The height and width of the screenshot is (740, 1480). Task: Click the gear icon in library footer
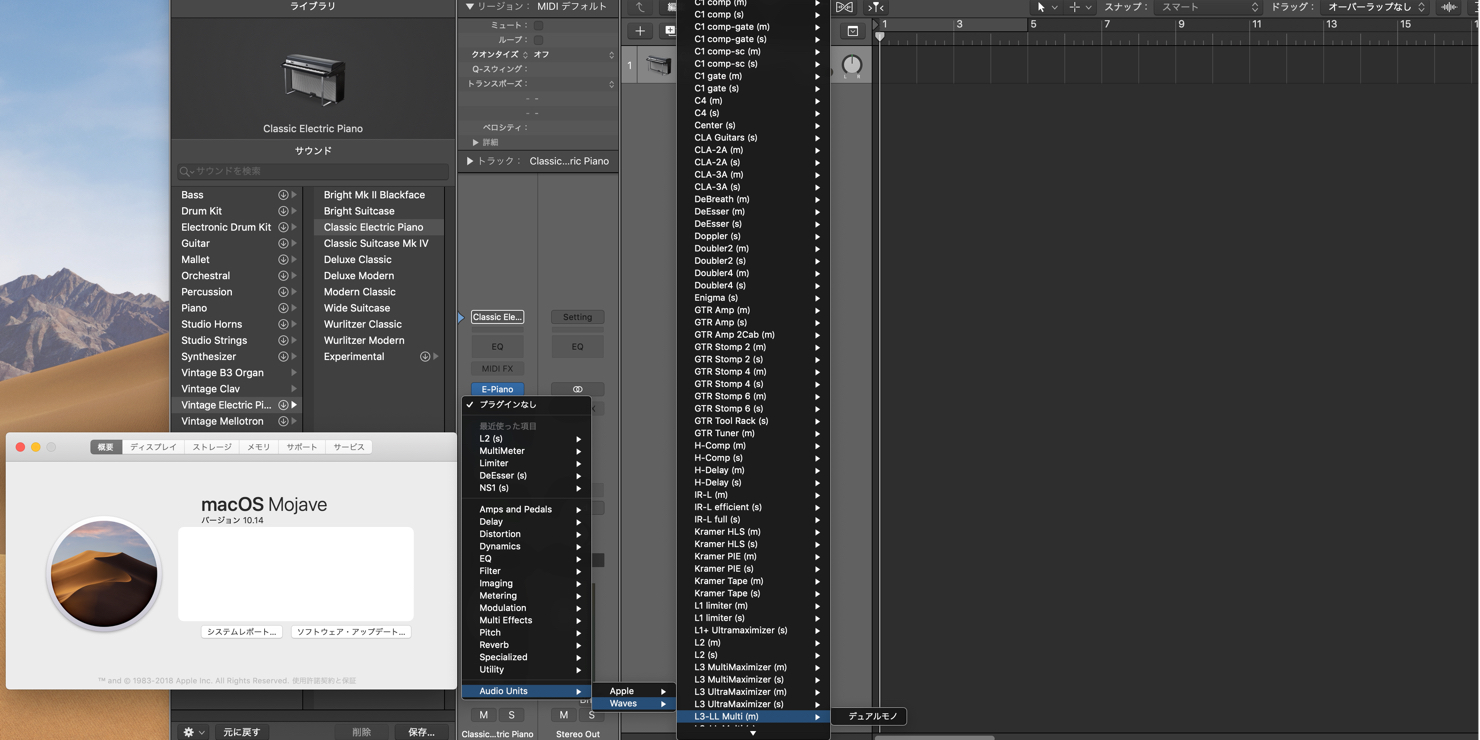(x=188, y=732)
